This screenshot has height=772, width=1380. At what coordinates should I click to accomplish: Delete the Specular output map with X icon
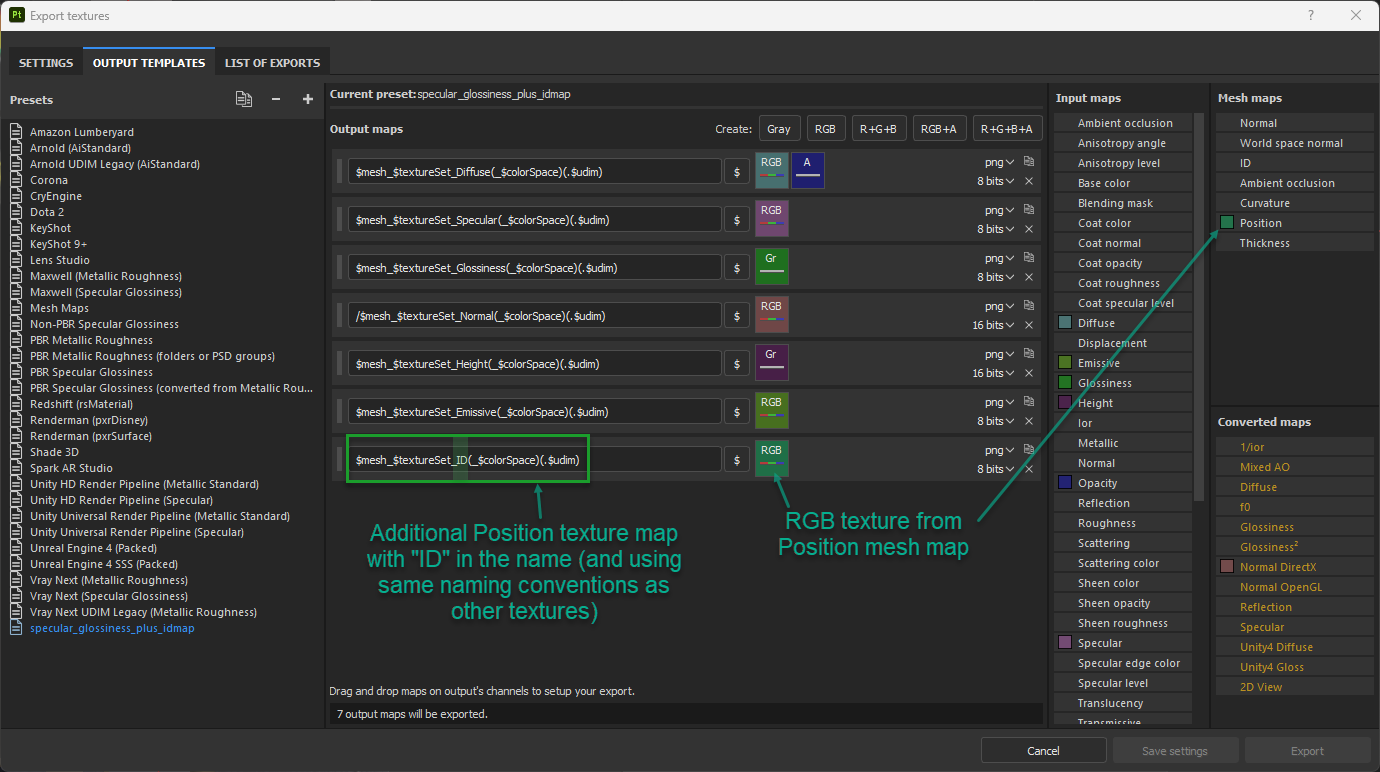click(x=1029, y=229)
